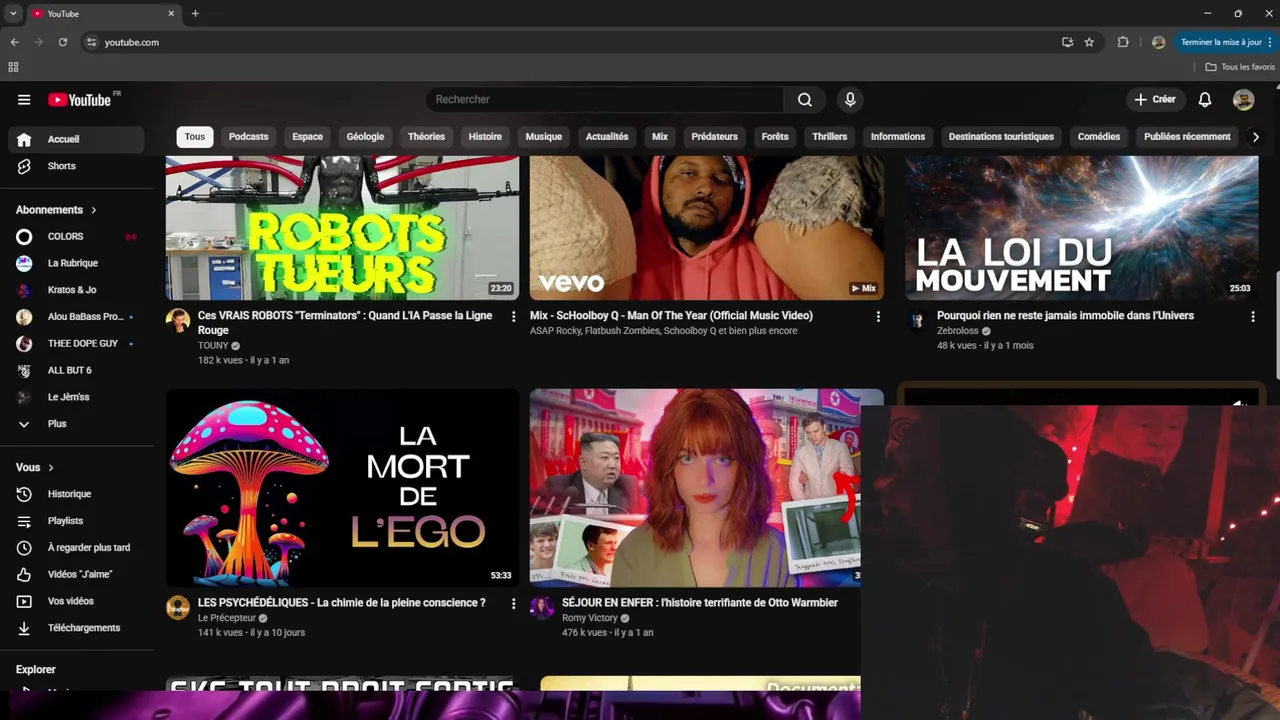Open TOUNY channel link
The width and height of the screenshot is (1280, 720).
pyautogui.click(x=213, y=345)
